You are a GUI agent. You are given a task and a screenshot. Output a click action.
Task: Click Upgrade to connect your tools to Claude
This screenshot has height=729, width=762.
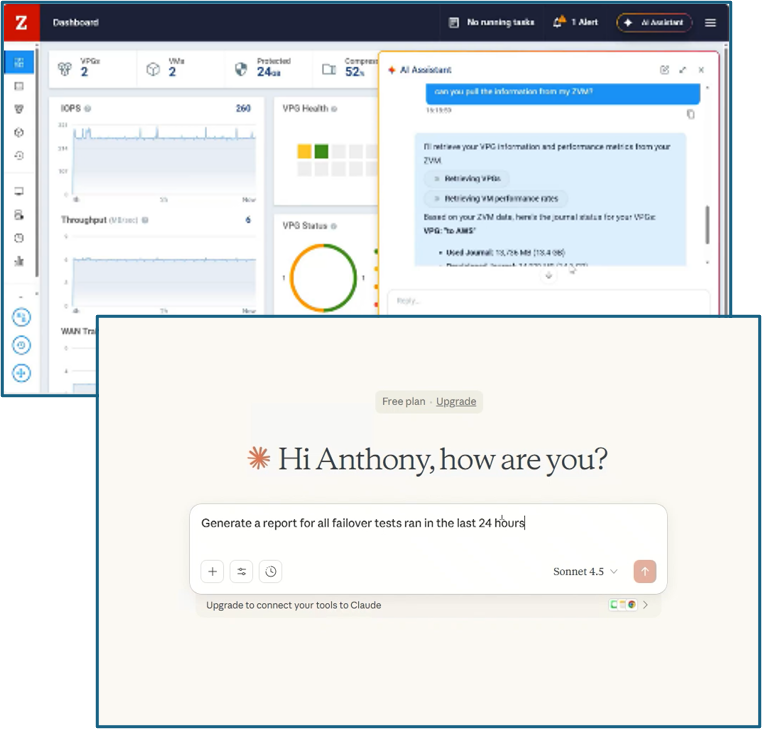[x=294, y=605]
